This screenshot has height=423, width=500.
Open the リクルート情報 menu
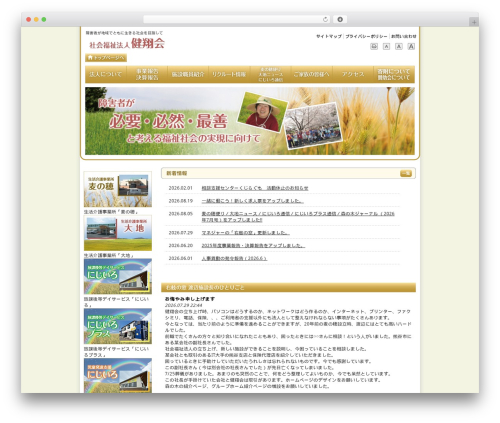pyautogui.click(x=229, y=74)
